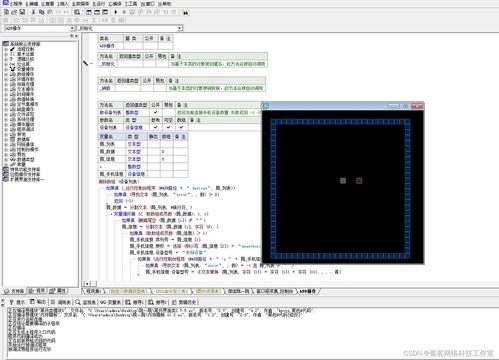
Task: Click the binoculars icon in the toolbar
Action: 185,12
